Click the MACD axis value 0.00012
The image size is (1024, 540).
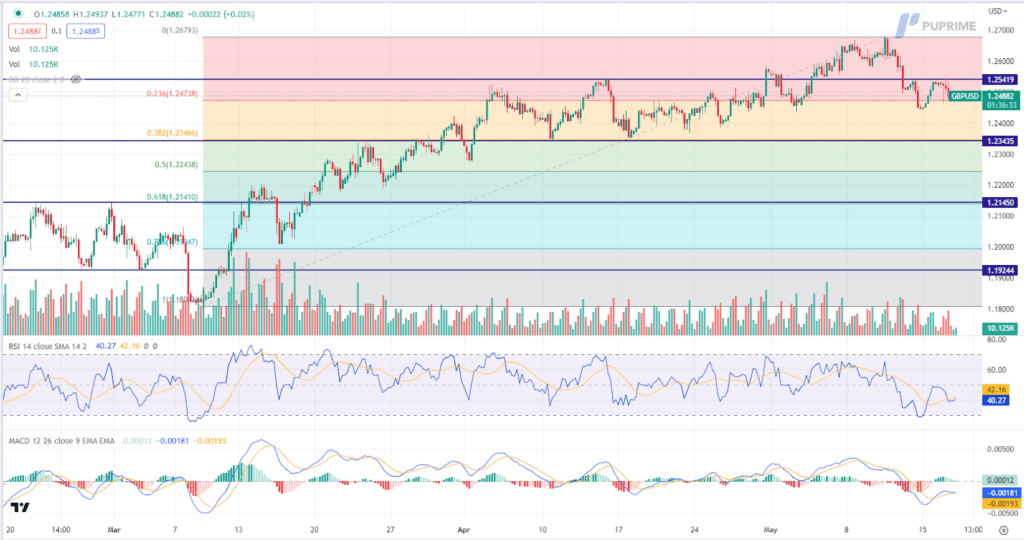pos(1000,480)
